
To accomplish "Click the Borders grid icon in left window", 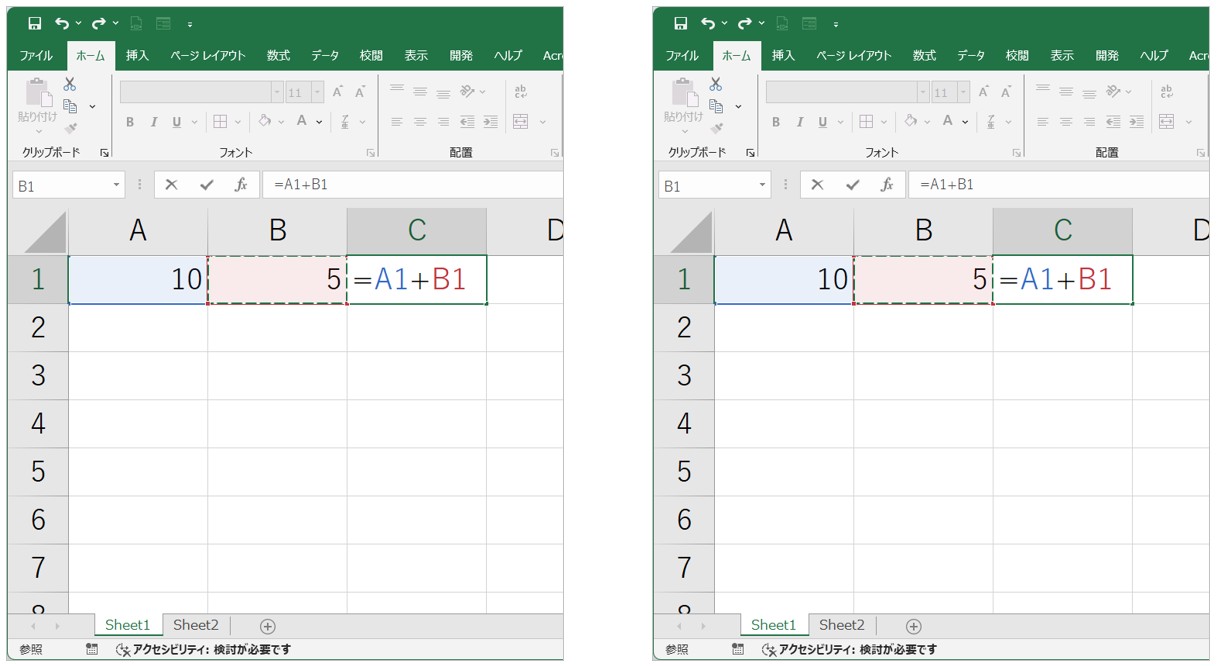I will 220,122.
